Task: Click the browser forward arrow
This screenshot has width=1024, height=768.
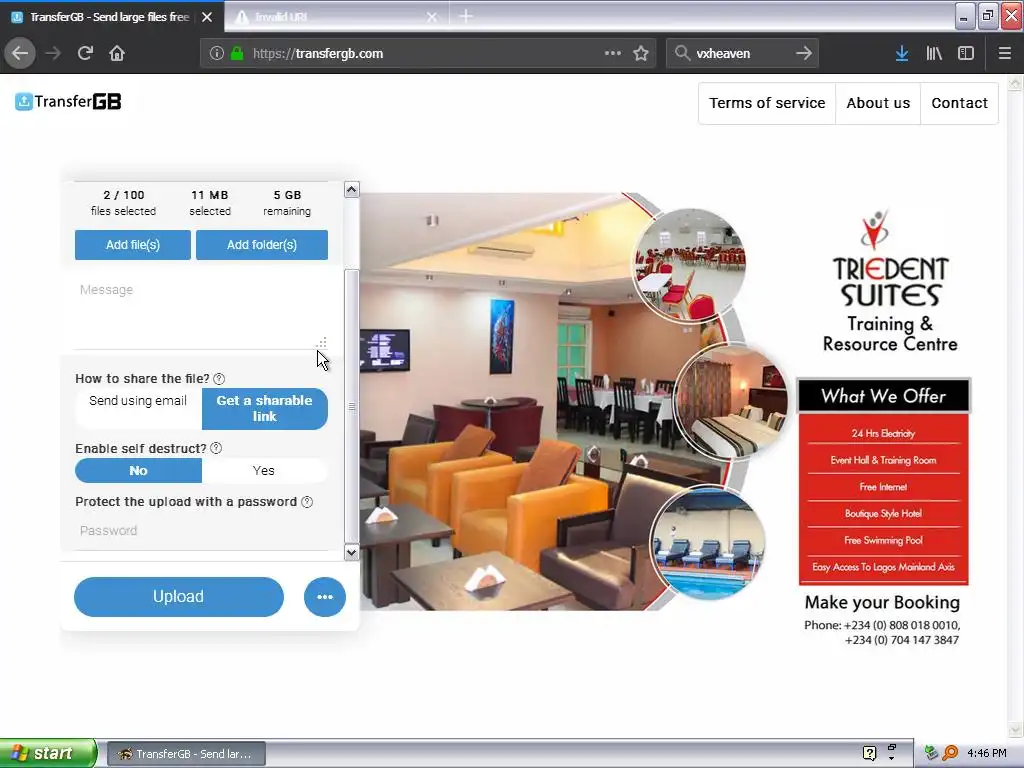Action: tap(53, 53)
